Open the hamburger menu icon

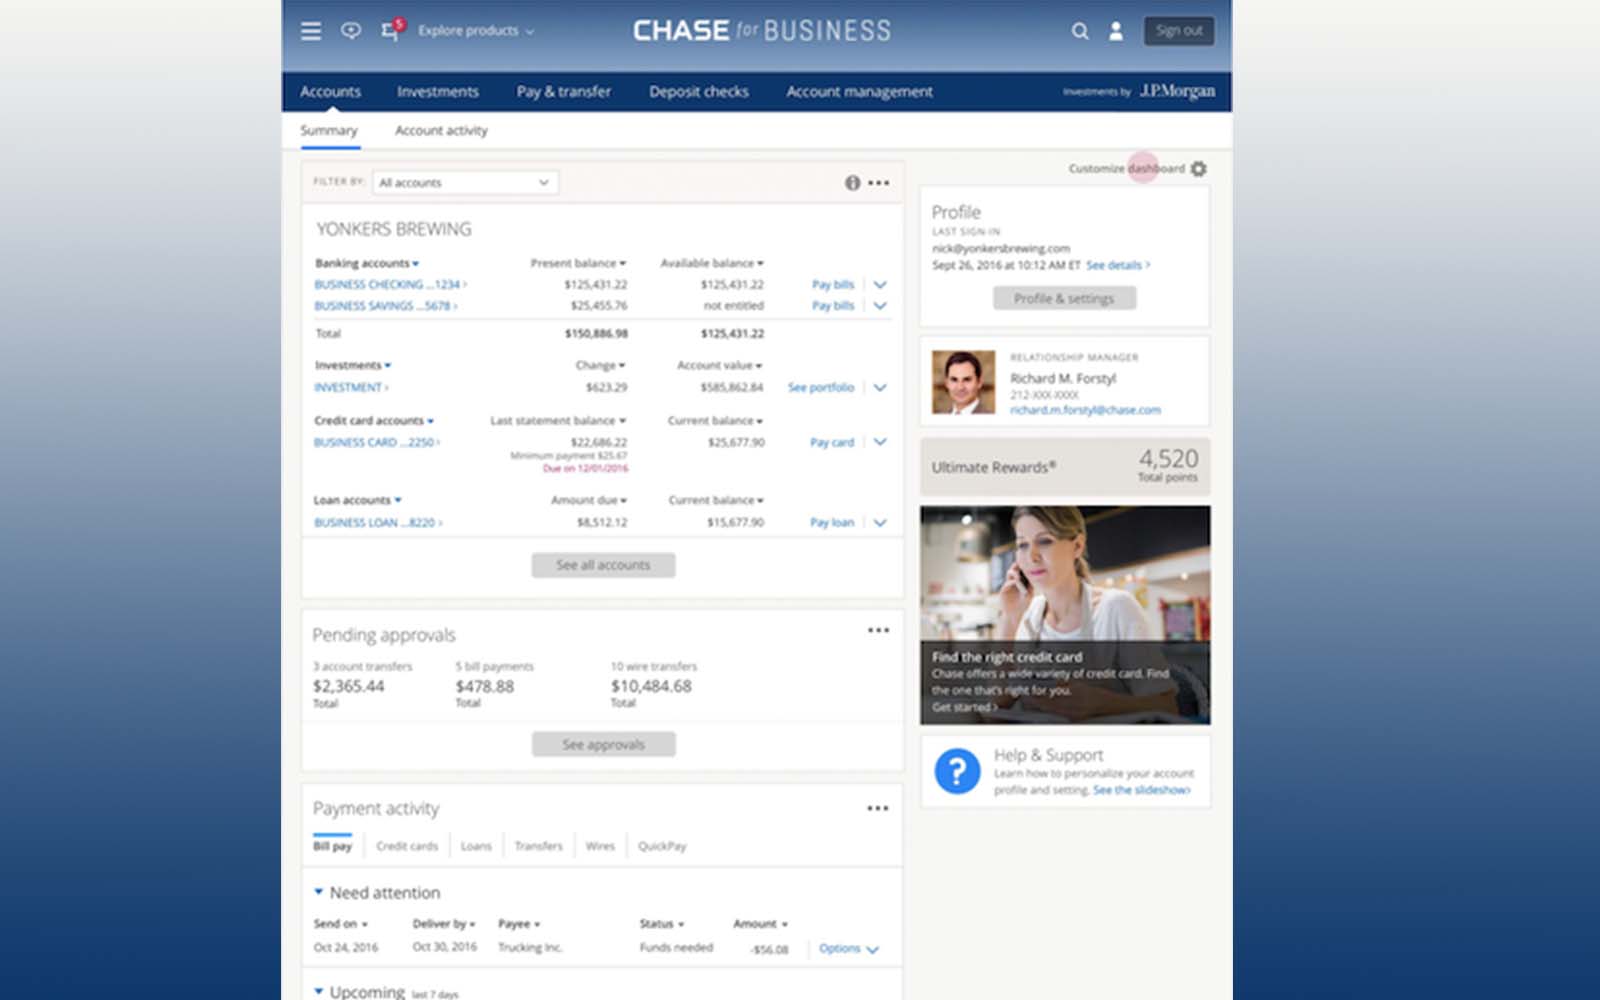pyautogui.click(x=311, y=31)
